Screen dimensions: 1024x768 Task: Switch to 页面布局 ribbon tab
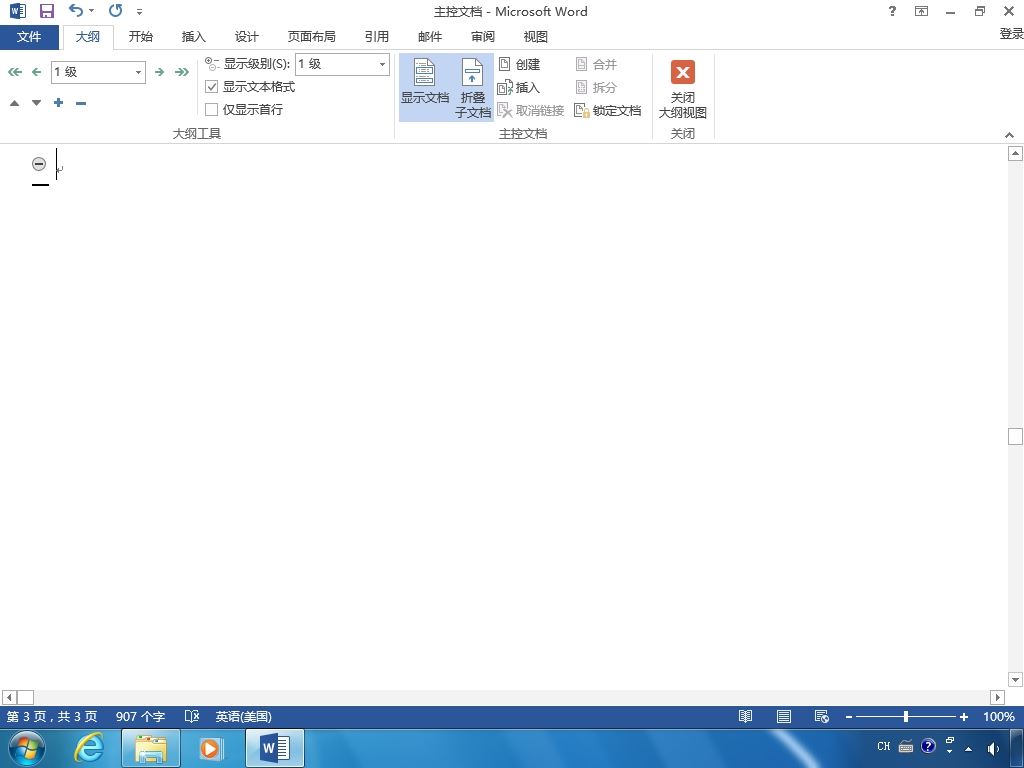(x=312, y=37)
